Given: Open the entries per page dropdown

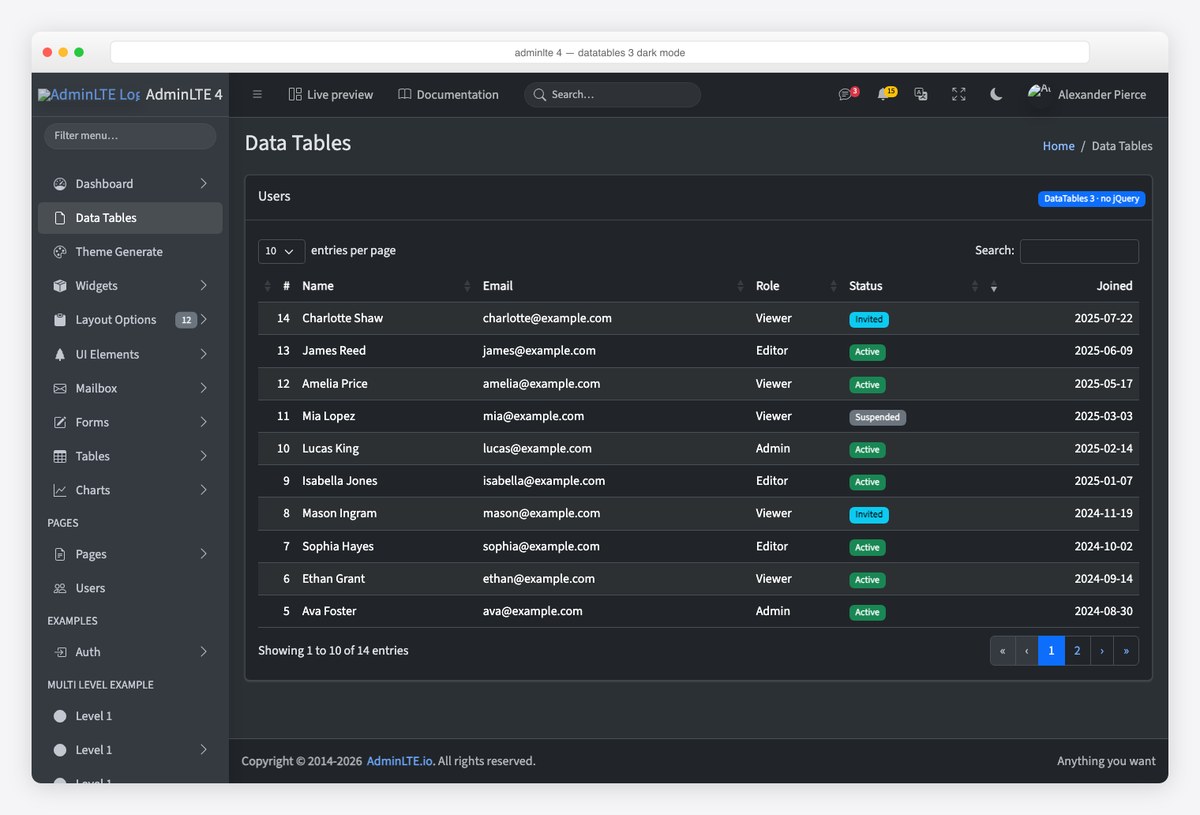Looking at the screenshot, I should pyautogui.click(x=281, y=251).
